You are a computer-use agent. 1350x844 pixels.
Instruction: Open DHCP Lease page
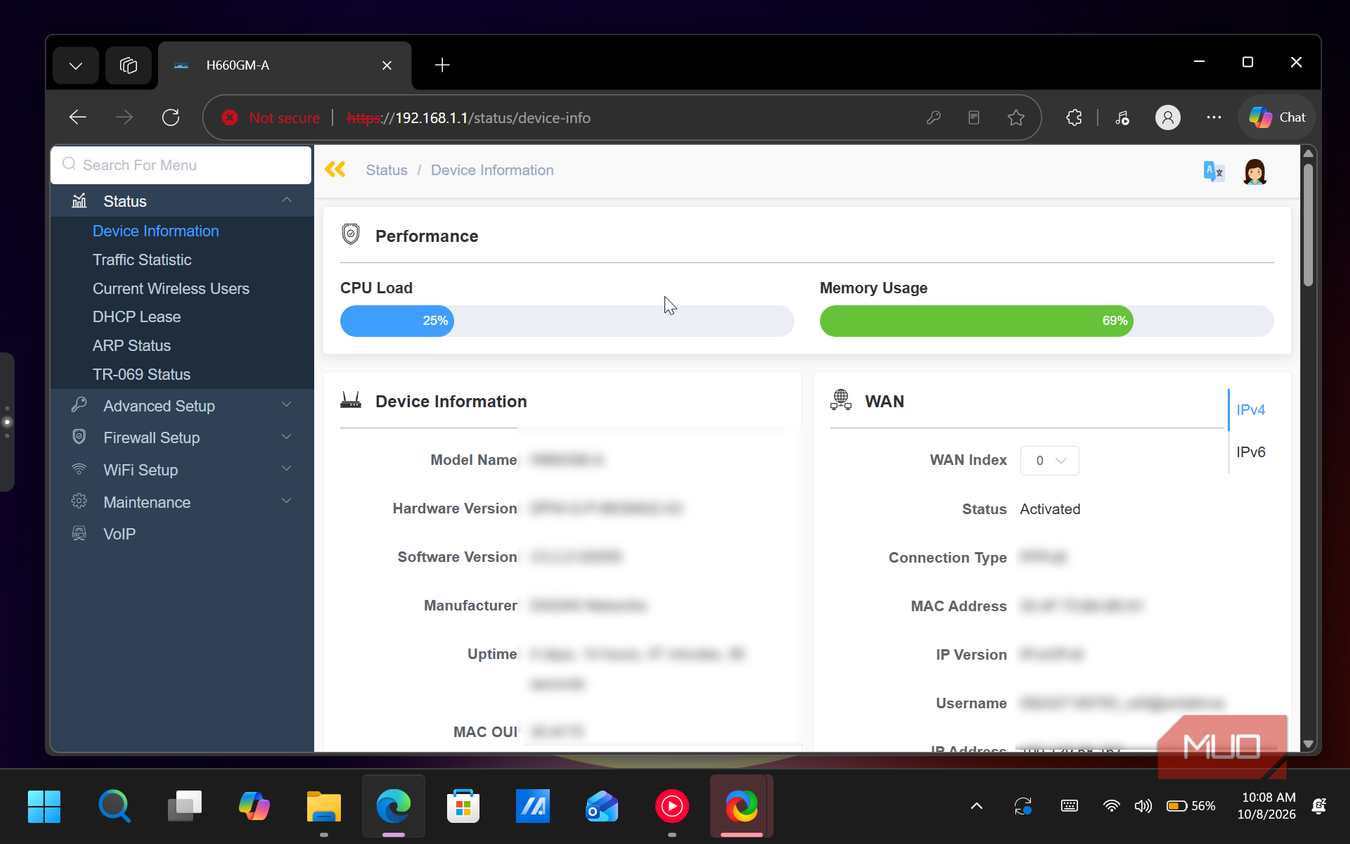[137, 317]
